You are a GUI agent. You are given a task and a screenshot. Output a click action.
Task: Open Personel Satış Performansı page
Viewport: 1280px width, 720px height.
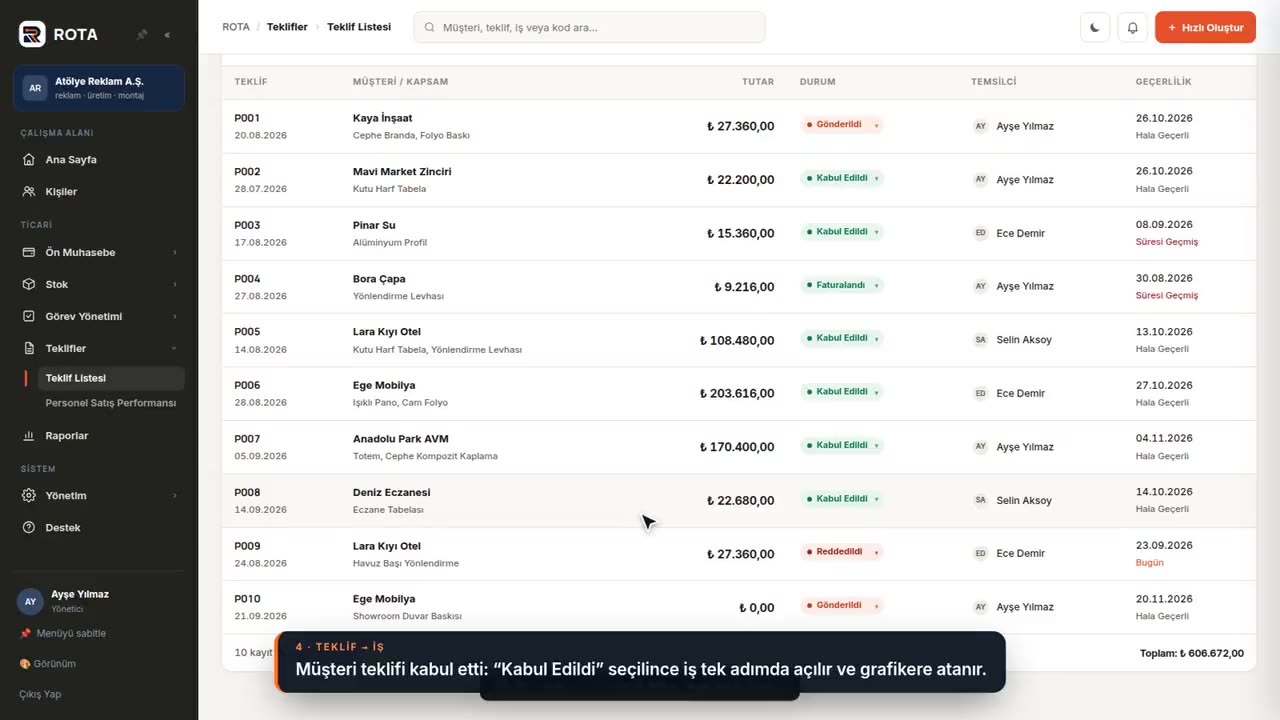point(110,403)
